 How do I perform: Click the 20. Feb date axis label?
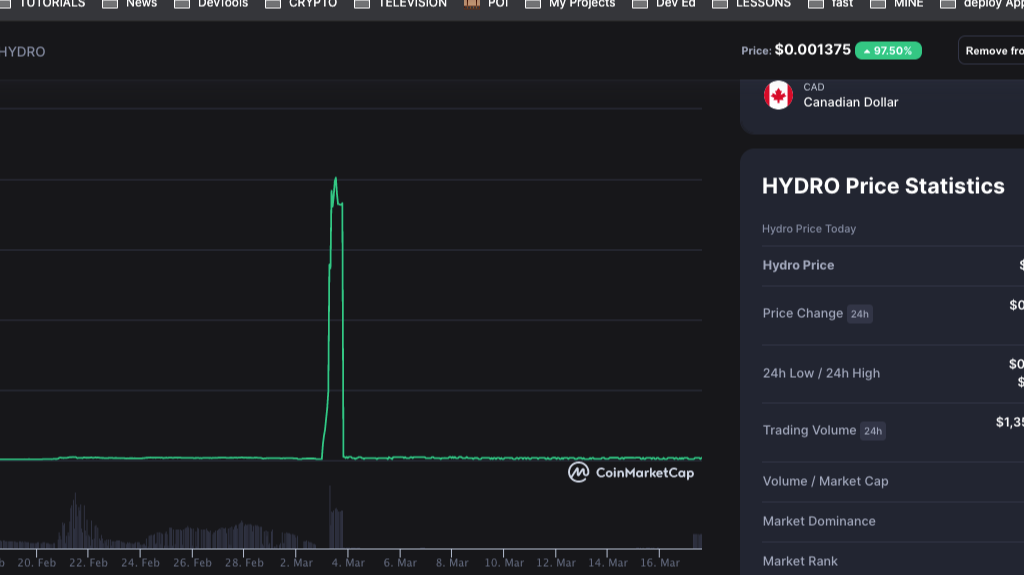pos(37,563)
